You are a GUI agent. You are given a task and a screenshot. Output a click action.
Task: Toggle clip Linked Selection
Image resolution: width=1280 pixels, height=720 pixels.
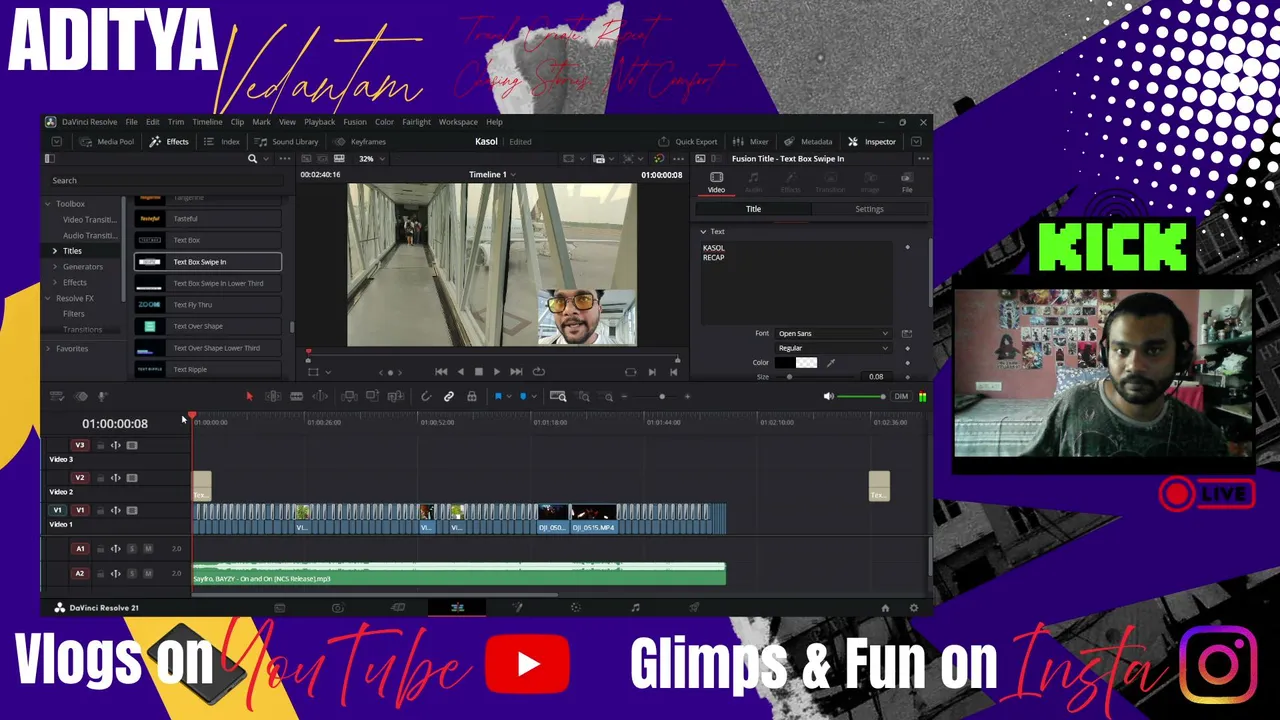tap(449, 397)
